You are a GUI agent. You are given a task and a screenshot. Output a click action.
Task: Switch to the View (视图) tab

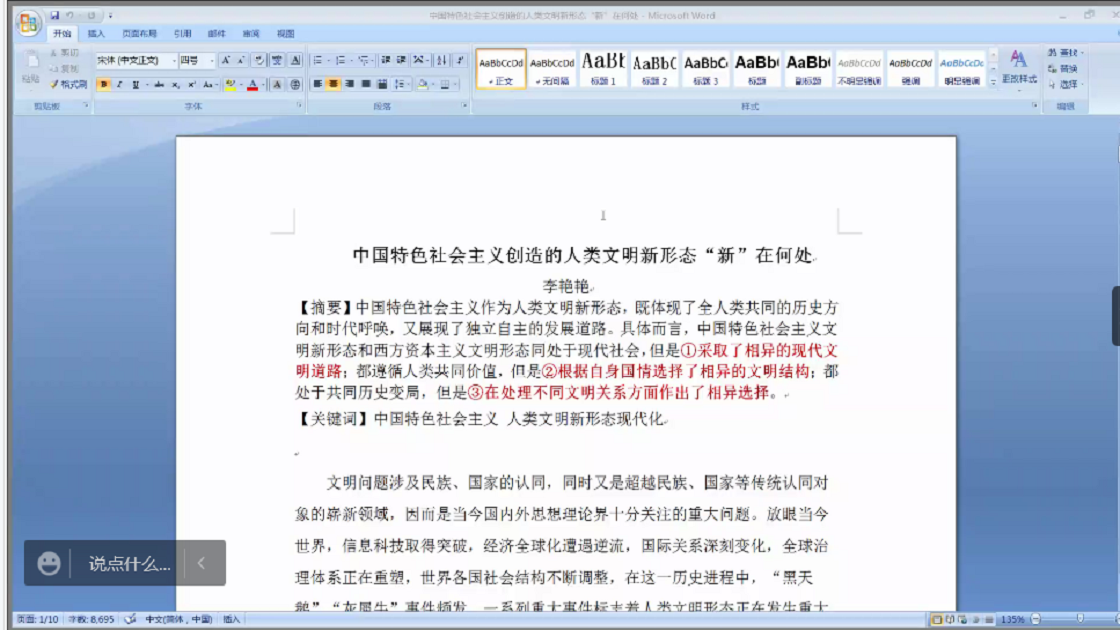(286, 34)
